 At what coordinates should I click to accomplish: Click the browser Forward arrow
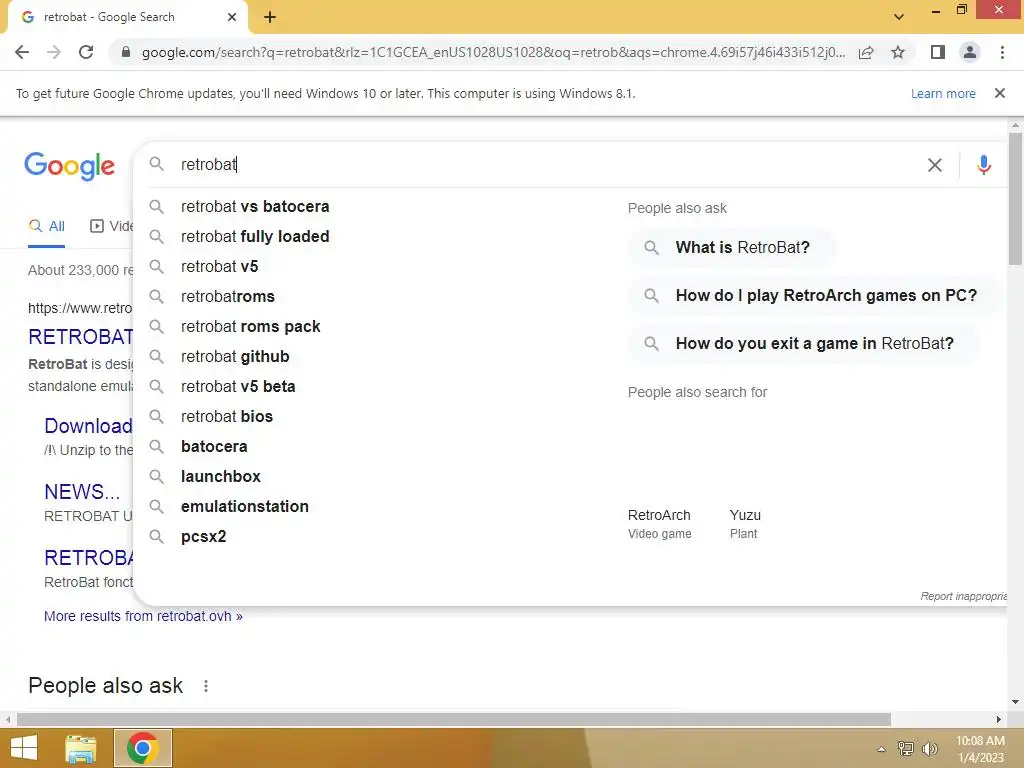pos(54,52)
